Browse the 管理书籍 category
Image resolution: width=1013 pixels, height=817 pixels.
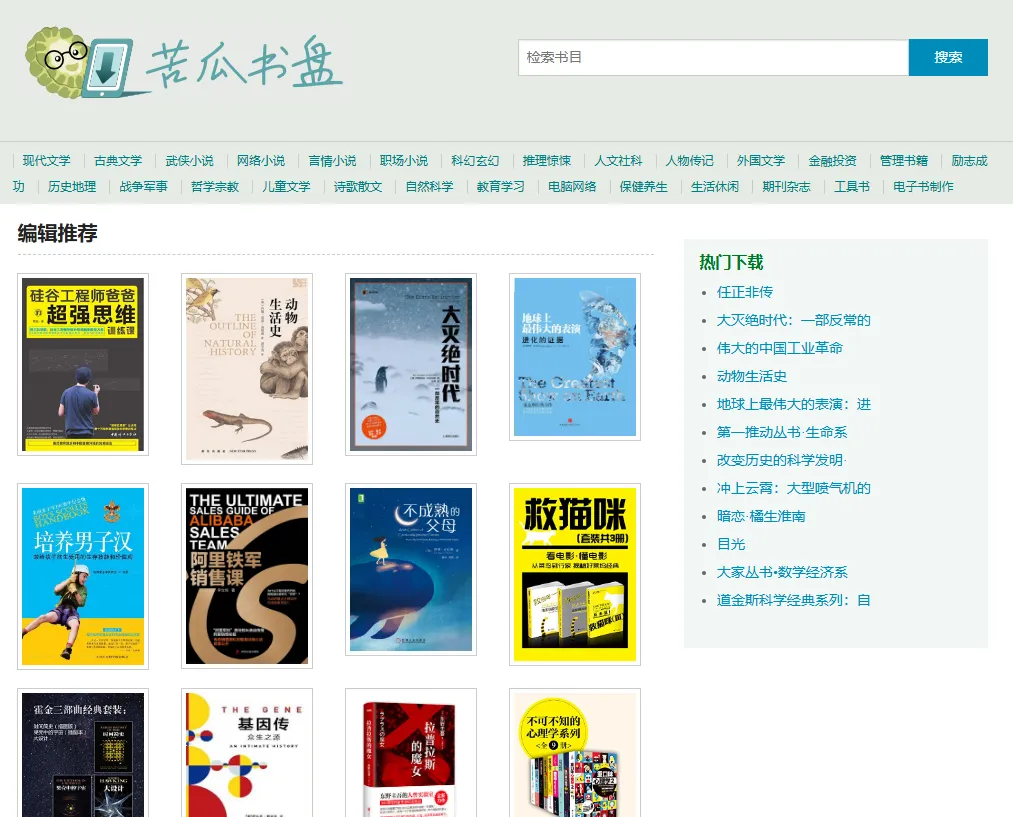[904, 161]
